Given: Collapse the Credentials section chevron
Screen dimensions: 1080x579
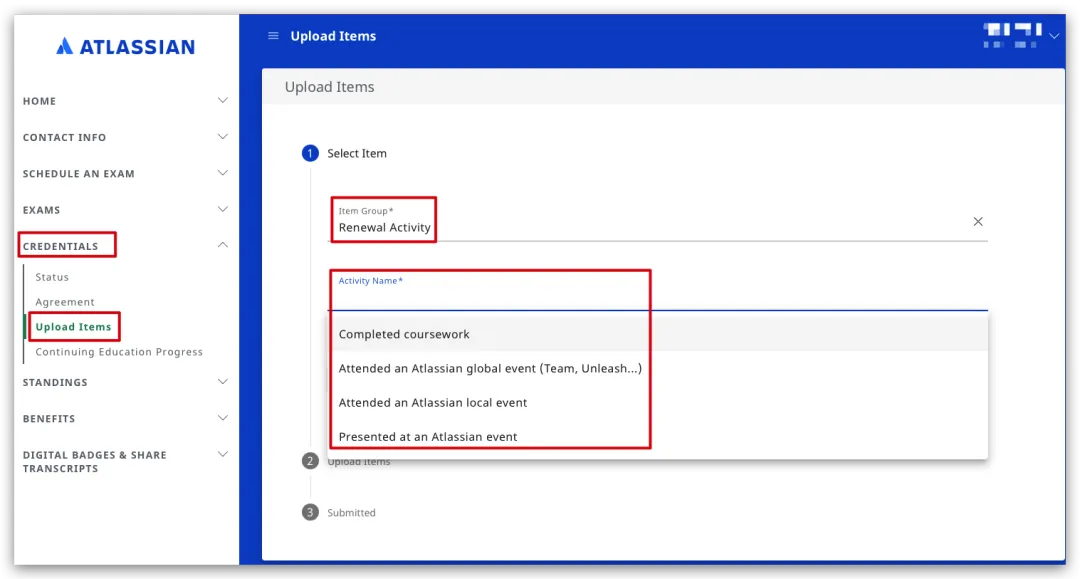Looking at the screenshot, I should click(x=222, y=245).
